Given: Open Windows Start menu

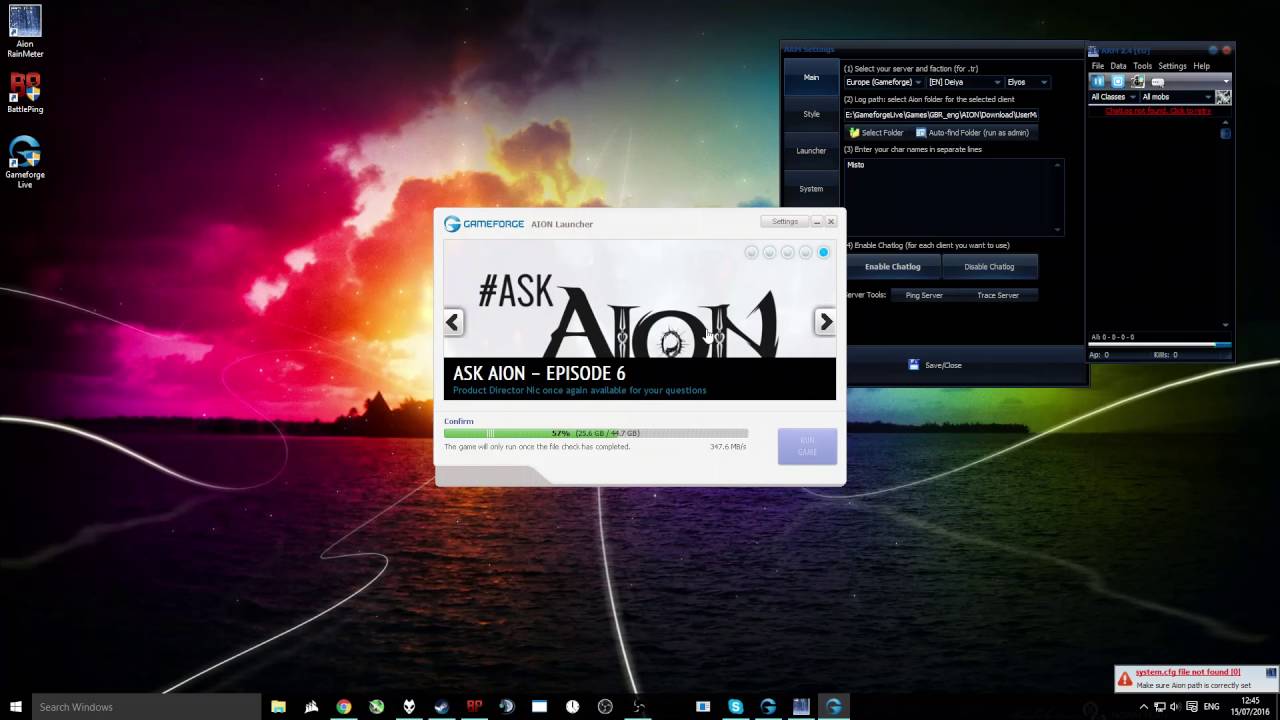Looking at the screenshot, I should click(x=16, y=707).
